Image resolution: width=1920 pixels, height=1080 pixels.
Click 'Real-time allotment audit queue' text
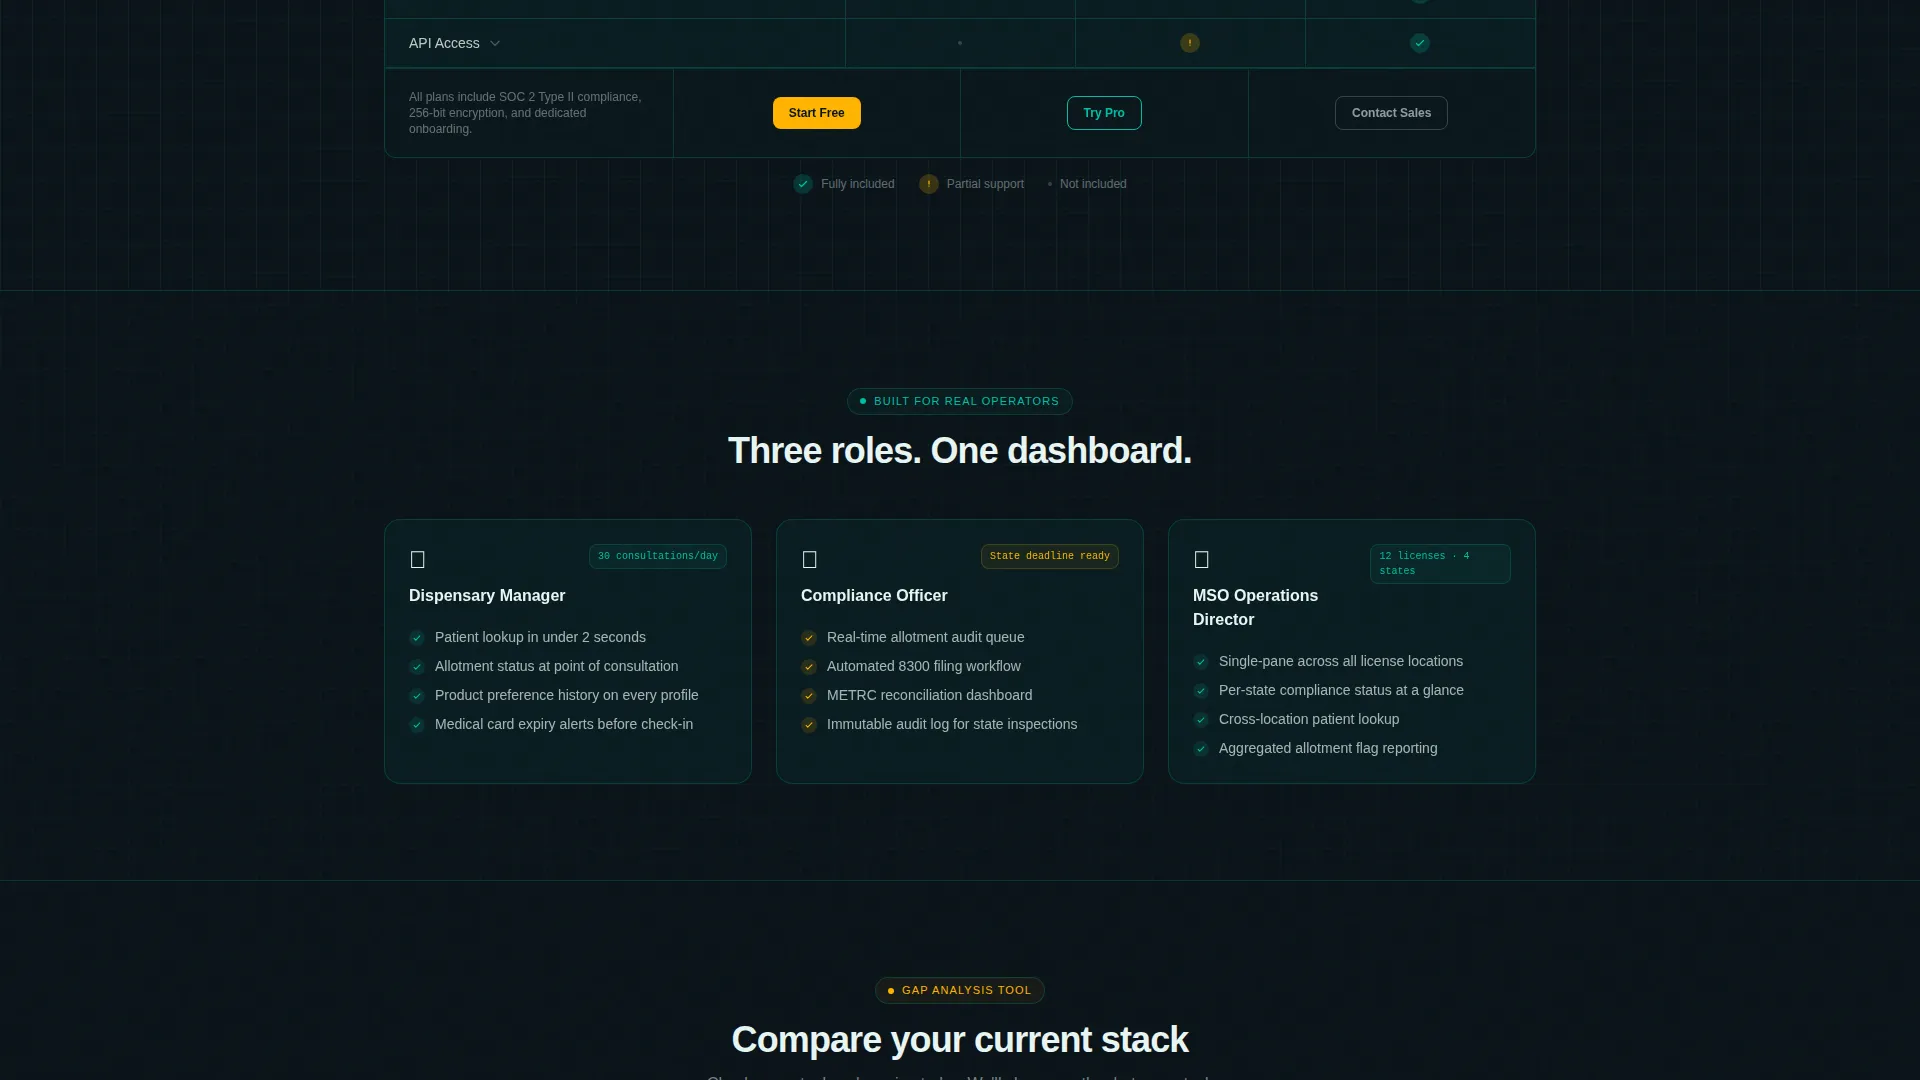(x=926, y=637)
